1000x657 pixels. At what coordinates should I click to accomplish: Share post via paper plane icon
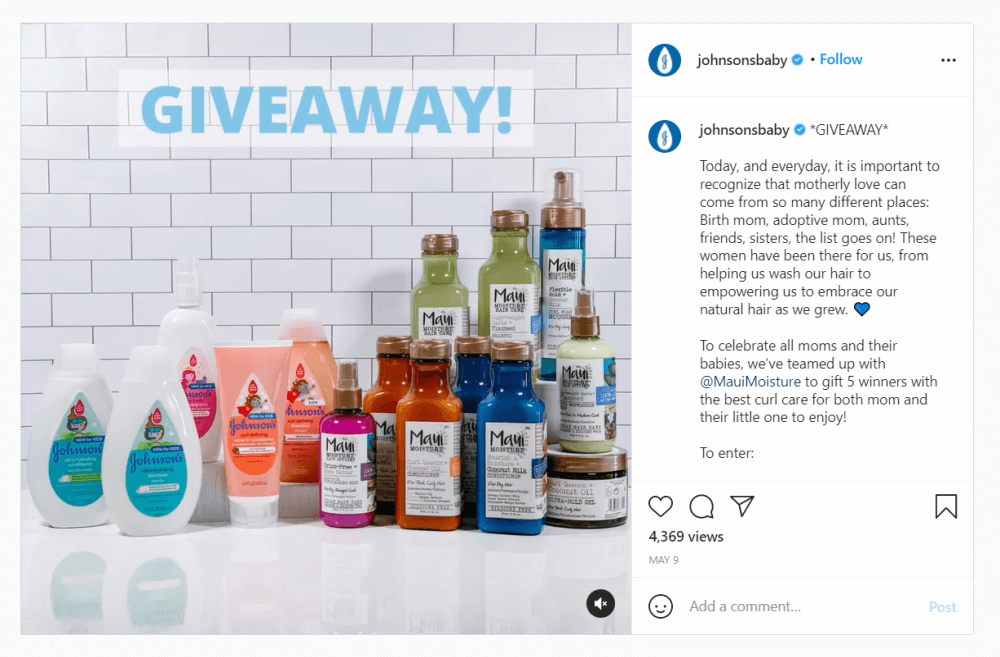[x=742, y=506]
